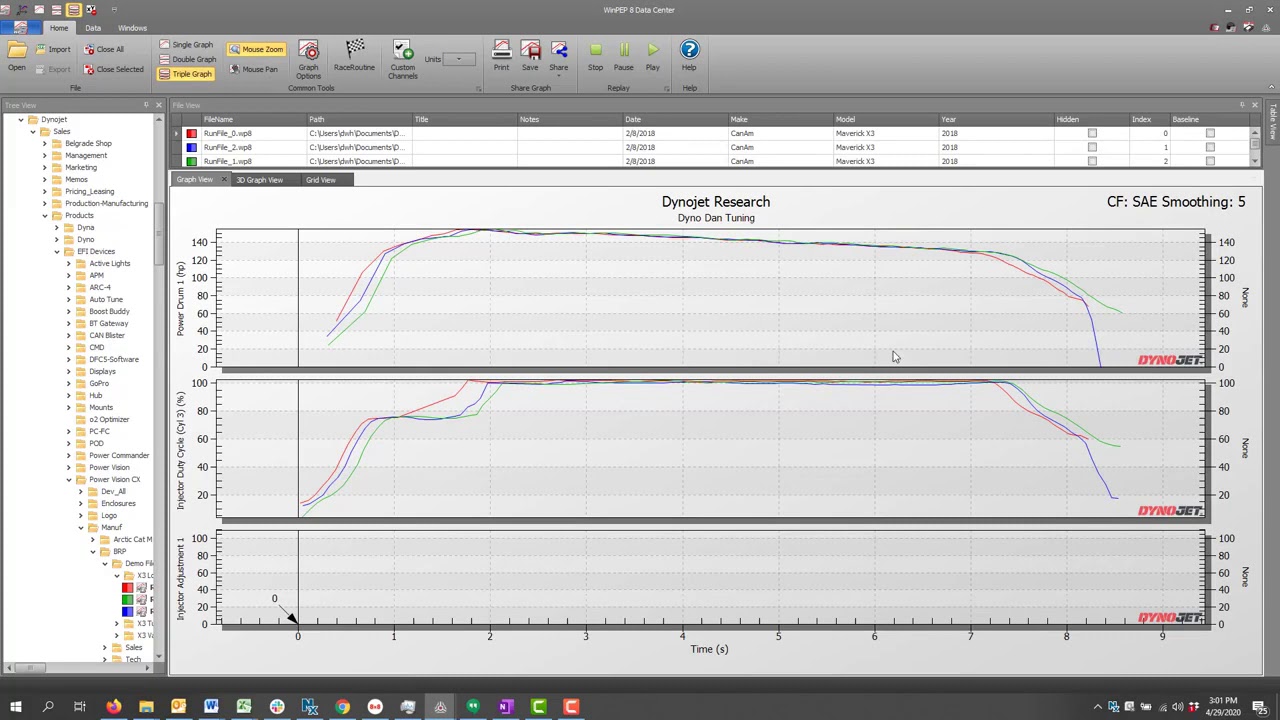Expand the Belgrade Shop folder

(x=44, y=143)
